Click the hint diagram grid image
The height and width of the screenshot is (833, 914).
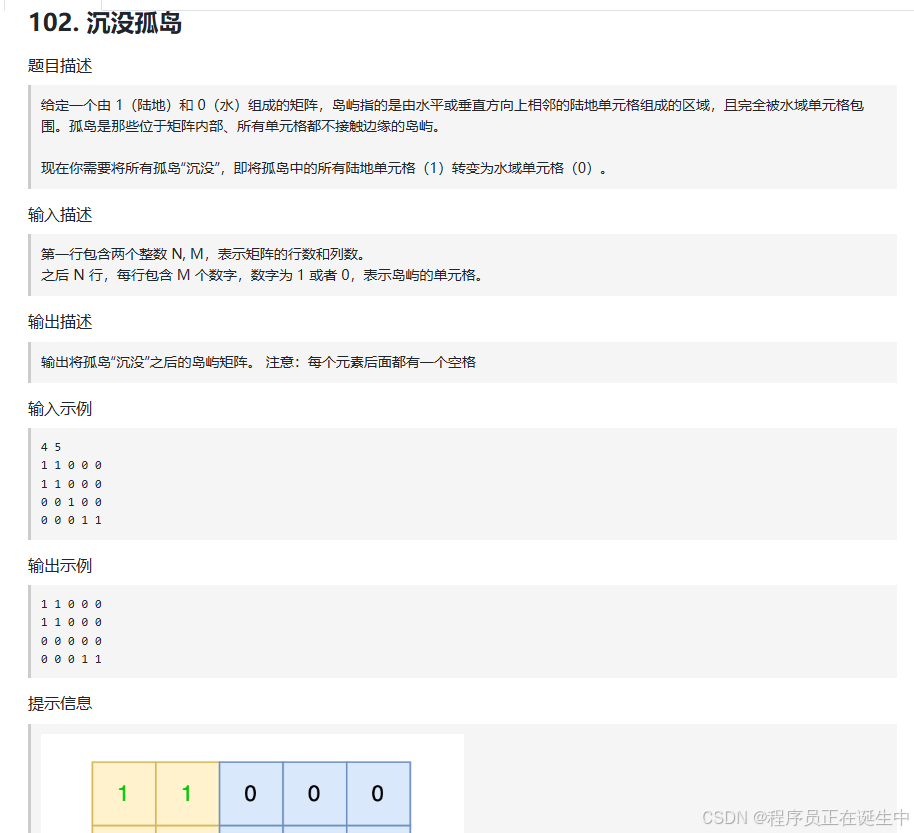click(x=252, y=783)
